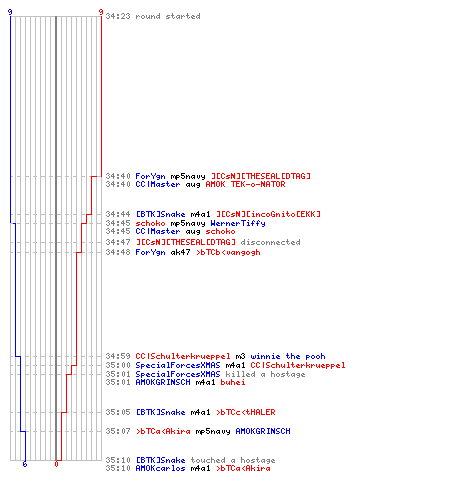Click blue team final count 6 label
The image size is (450, 500).
pyautogui.click(x=25, y=464)
